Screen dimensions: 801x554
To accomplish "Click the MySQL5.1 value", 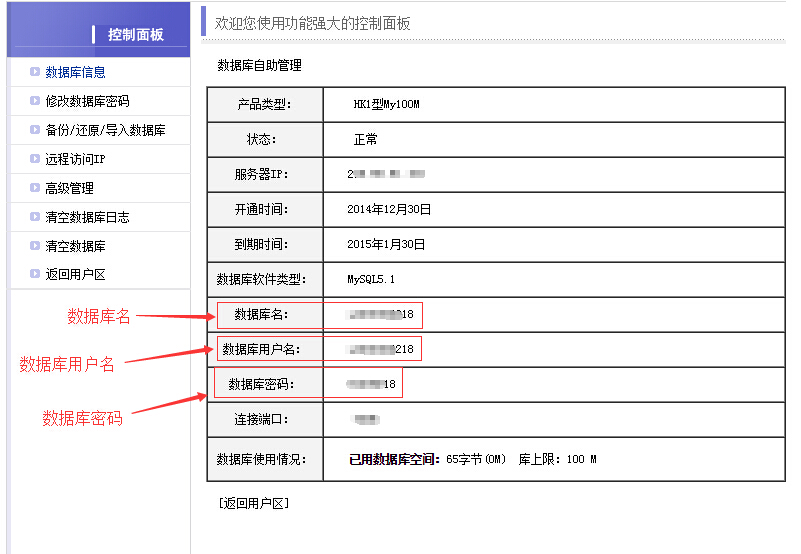I will (371, 280).
